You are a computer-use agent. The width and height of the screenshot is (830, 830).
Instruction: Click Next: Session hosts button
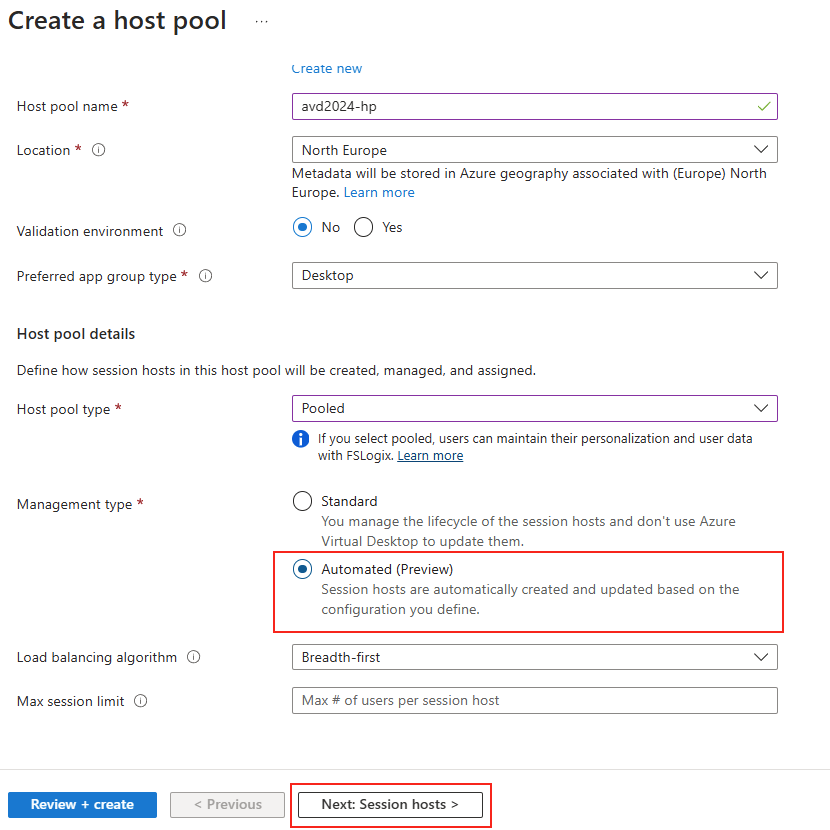click(x=390, y=805)
